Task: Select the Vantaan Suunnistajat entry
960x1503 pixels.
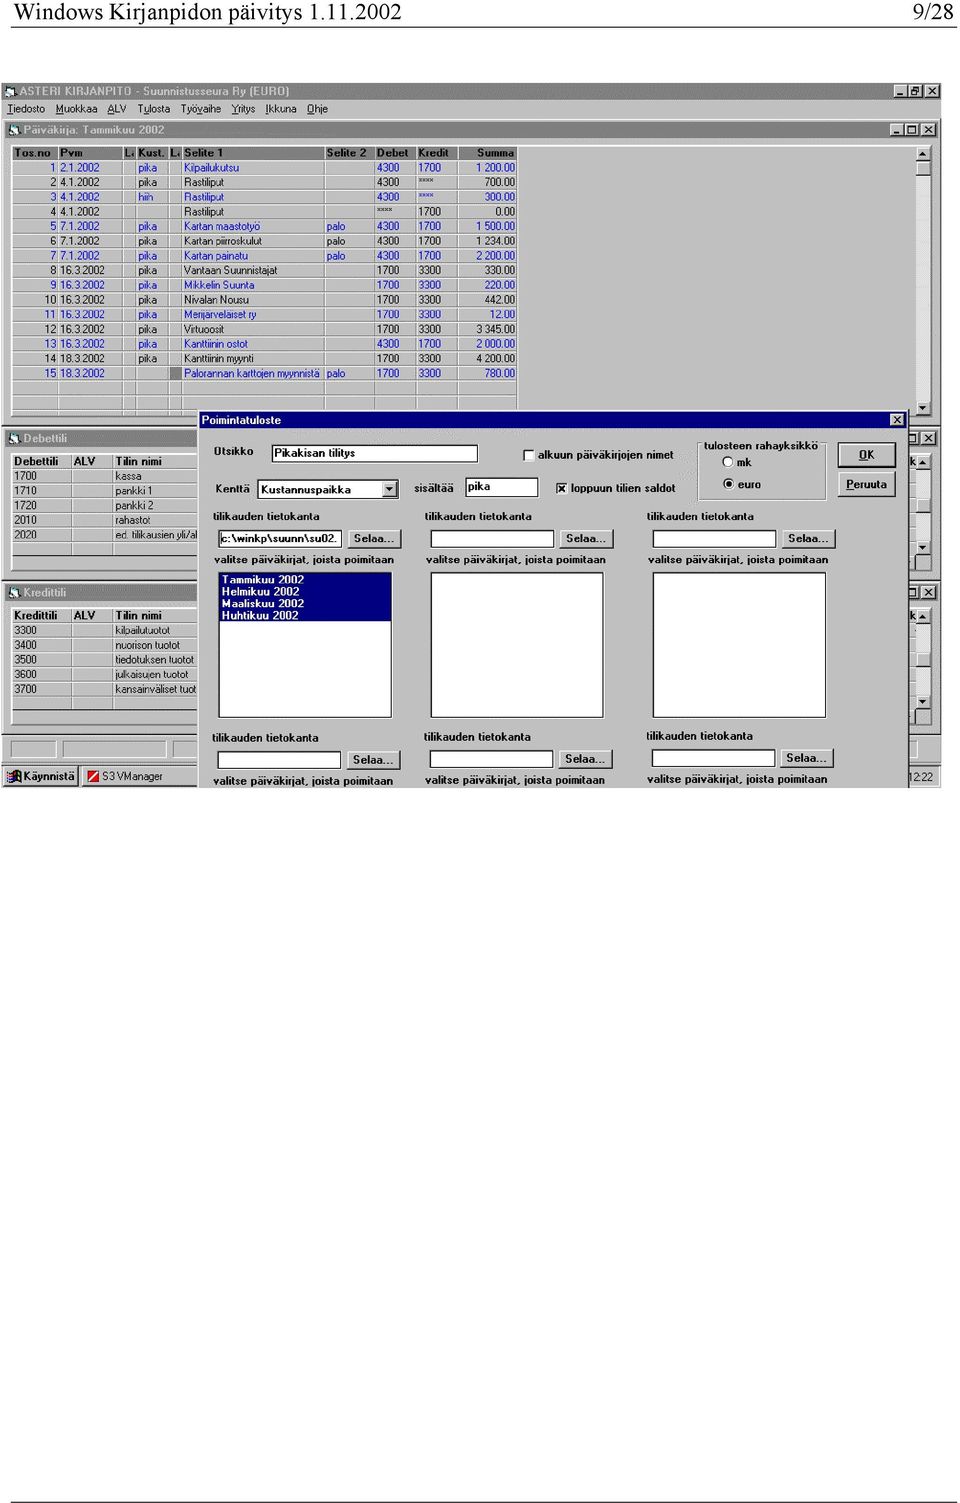Action: (x=264, y=271)
